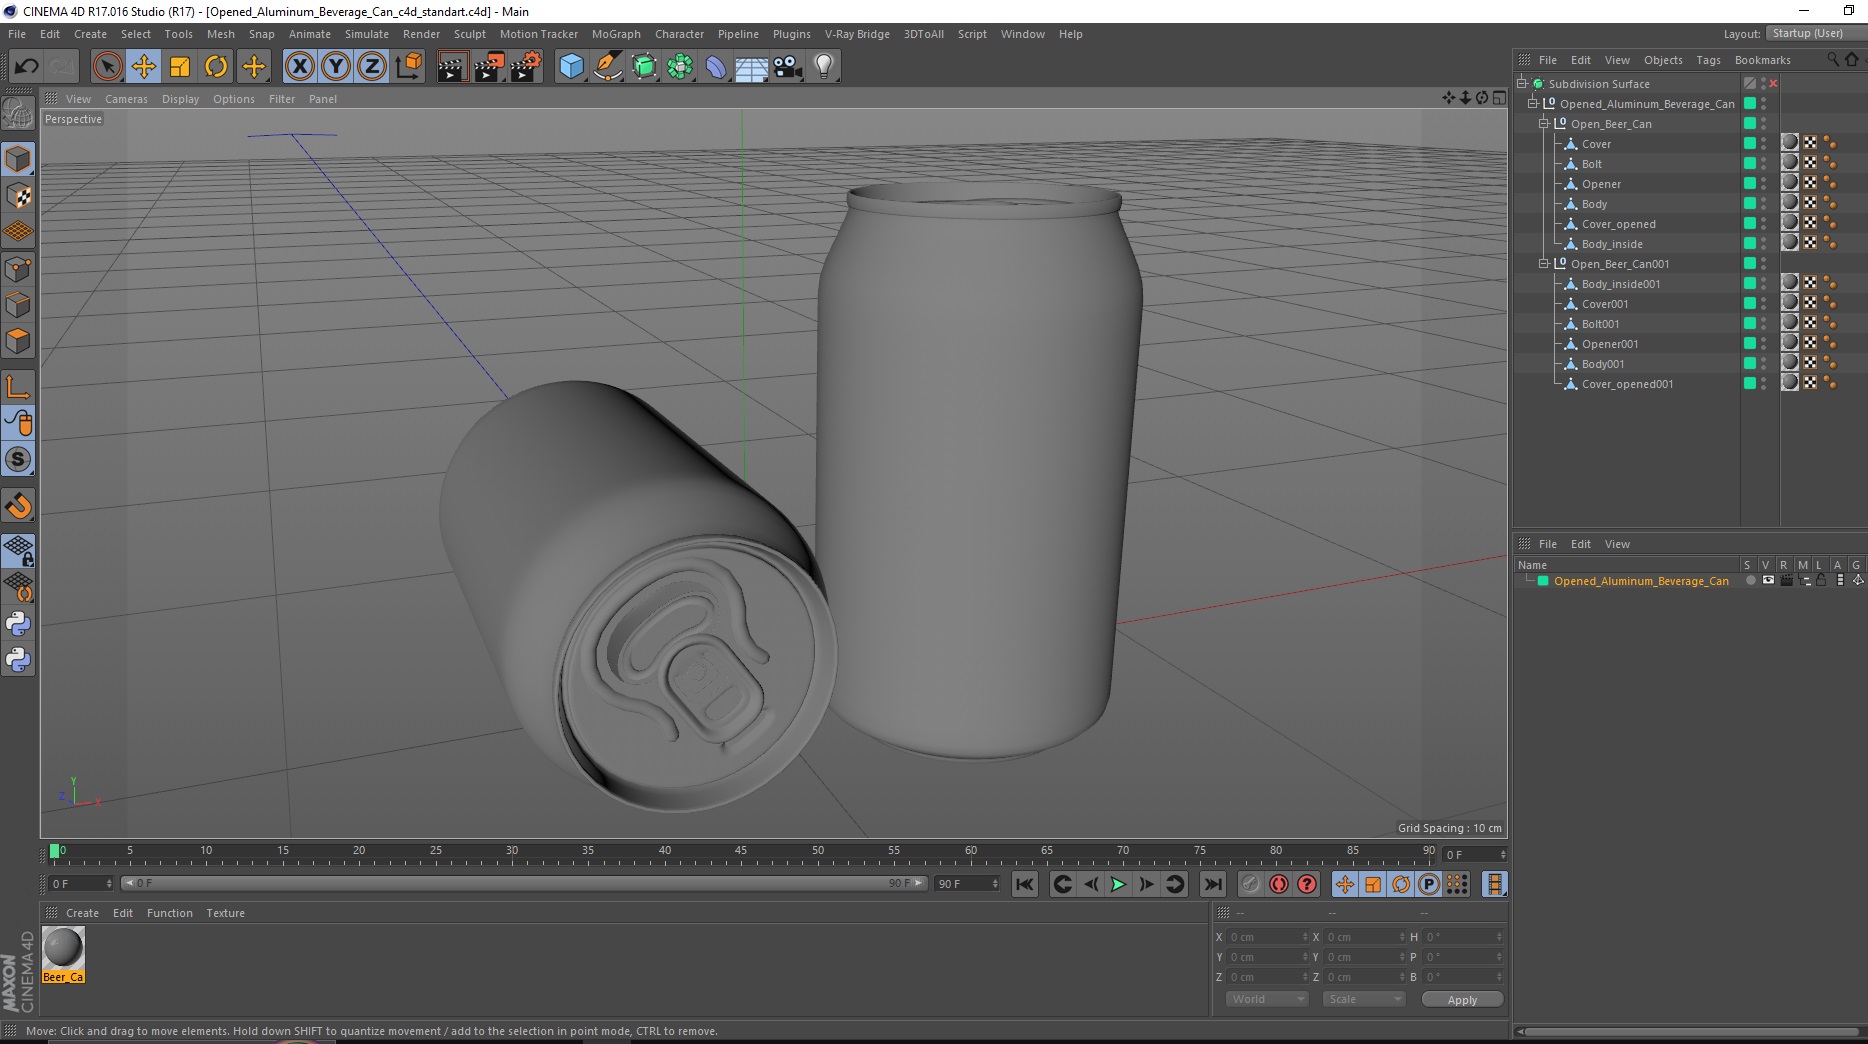The width and height of the screenshot is (1868, 1044).
Task: Open the green Array modeling objects icon
Action: [x=680, y=67]
